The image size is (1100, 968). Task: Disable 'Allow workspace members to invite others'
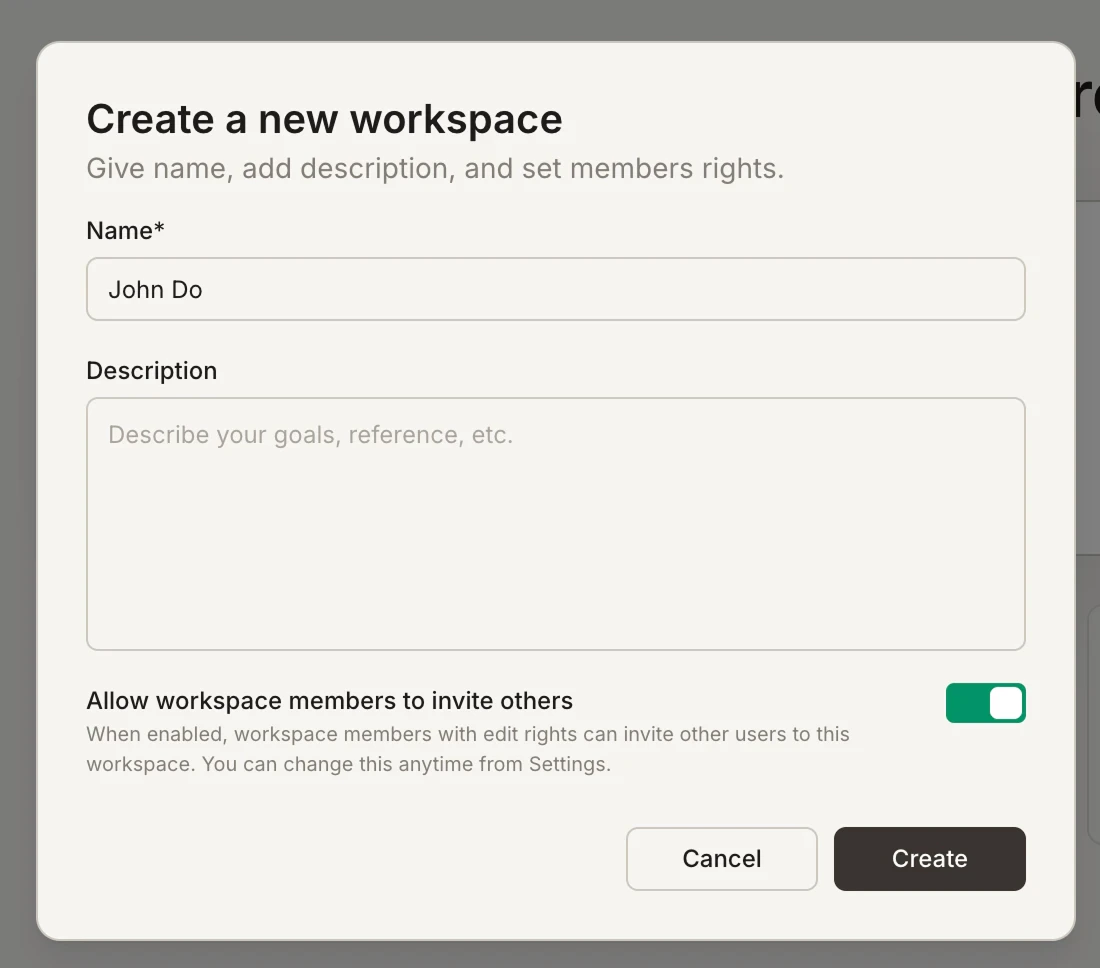click(985, 703)
